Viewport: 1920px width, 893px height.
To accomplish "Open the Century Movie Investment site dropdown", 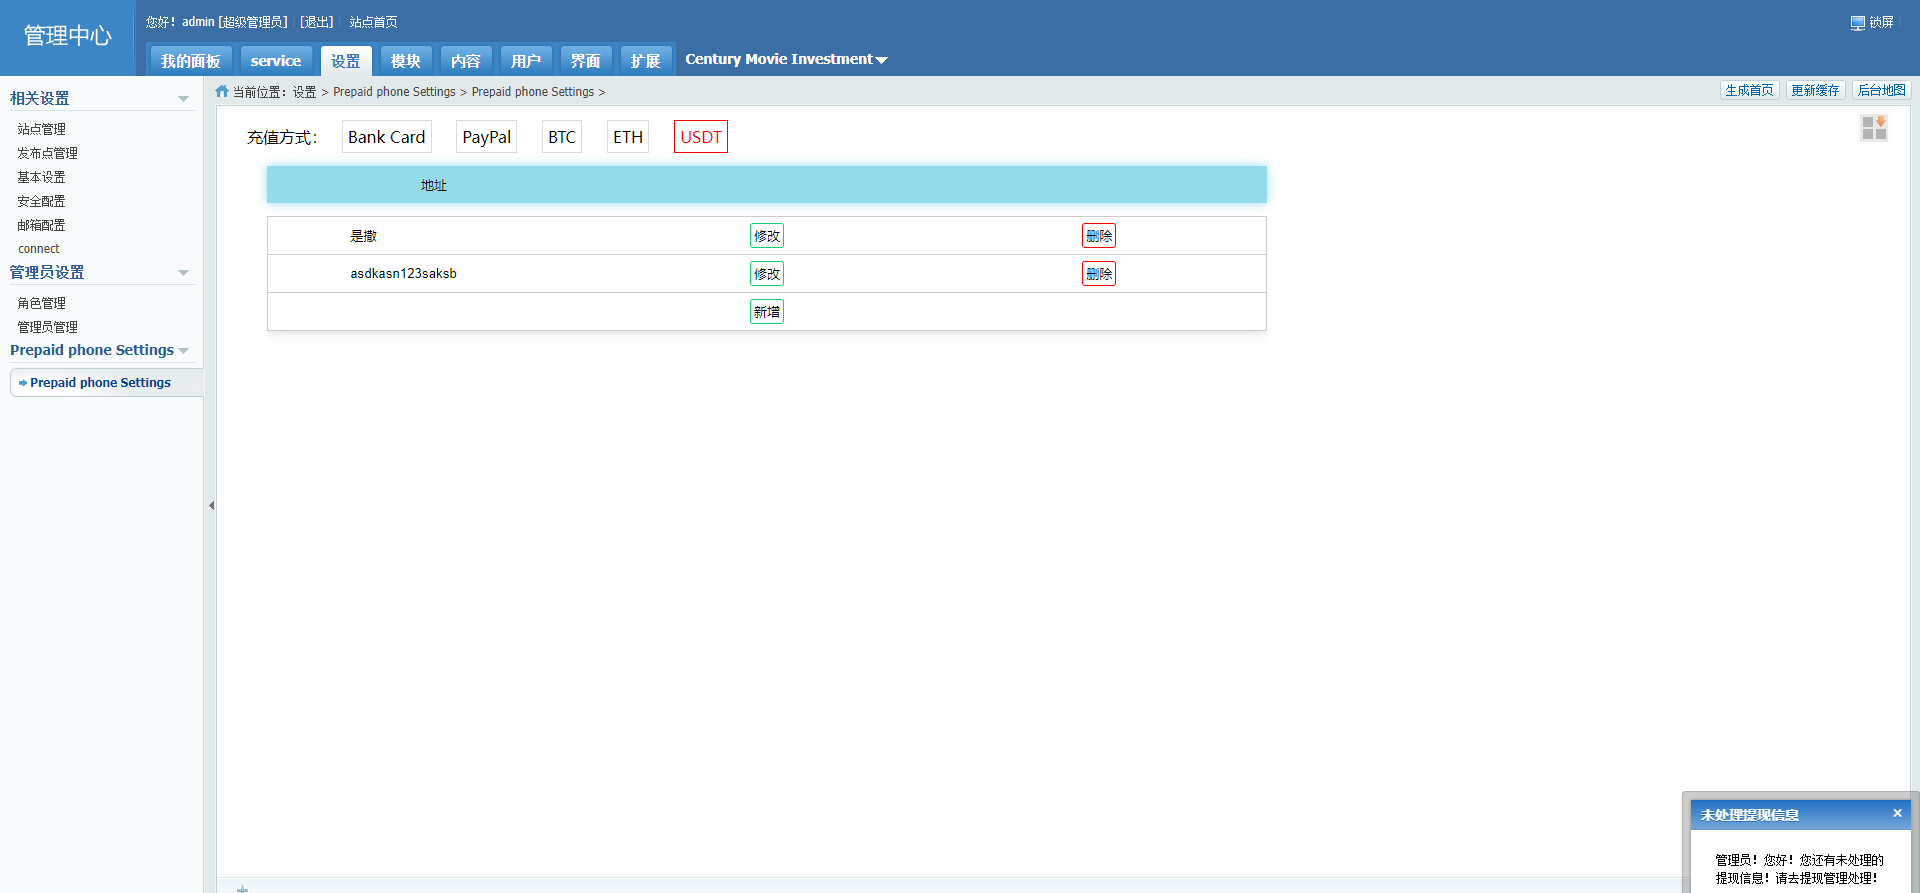I will point(786,59).
